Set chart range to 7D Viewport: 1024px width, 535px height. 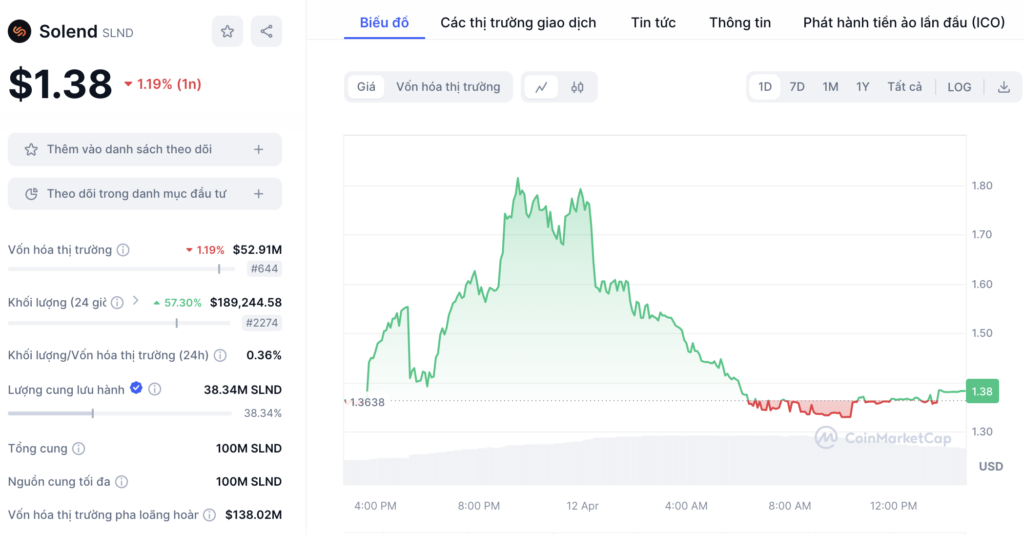pos(797,87)
